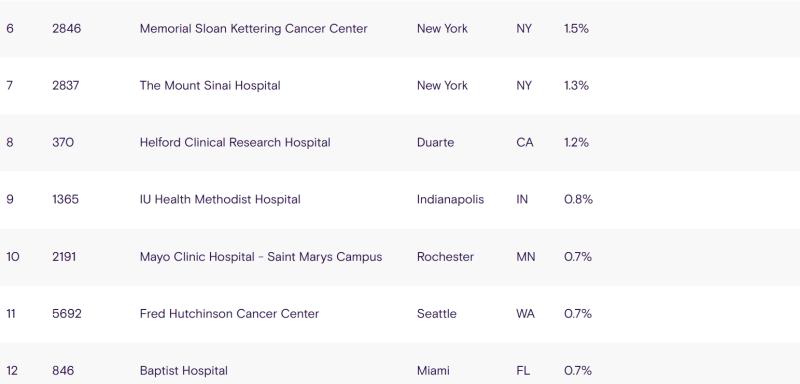The height and width of the screenshot is (384, 800).
Task: Select The Mount Sinai Hospital name
Action: [x=210, y=86]
